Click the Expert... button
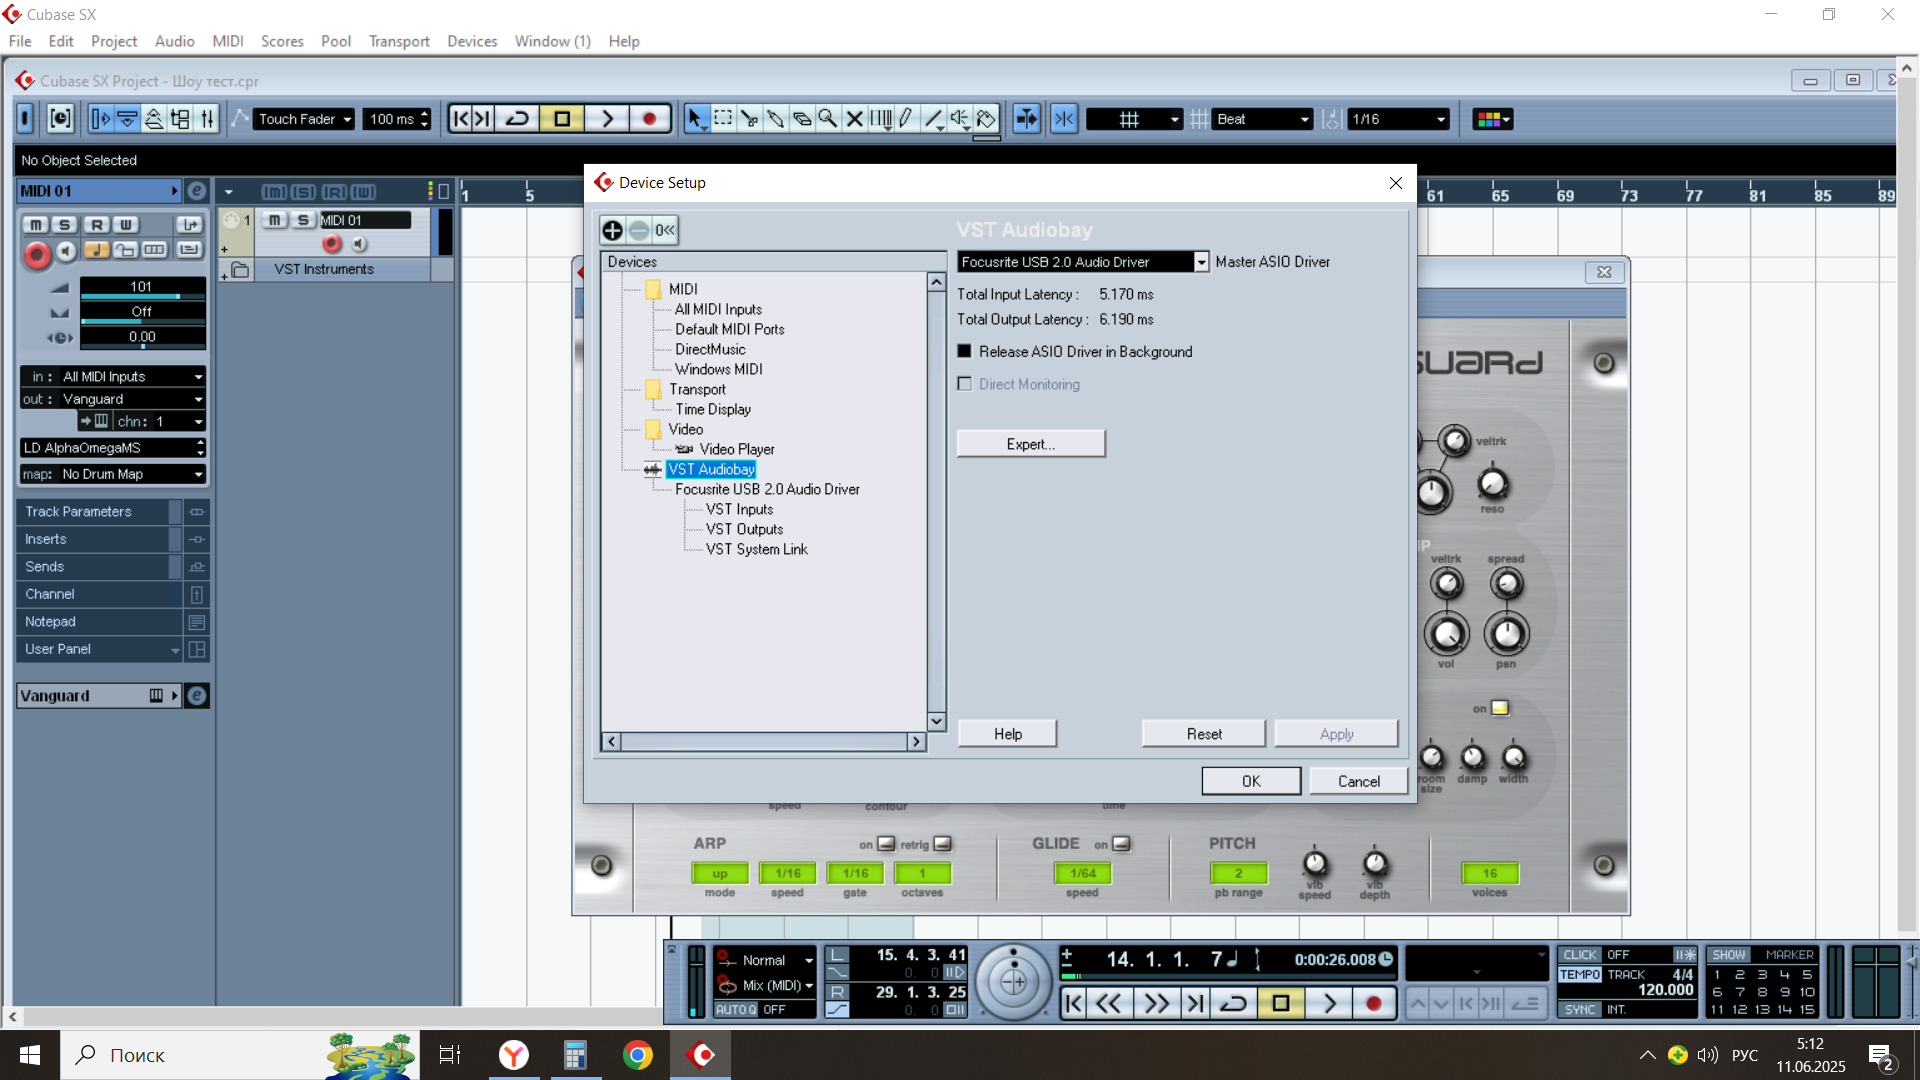1920x1080 pixels. pyautogui.click(x=1031, y=444)
